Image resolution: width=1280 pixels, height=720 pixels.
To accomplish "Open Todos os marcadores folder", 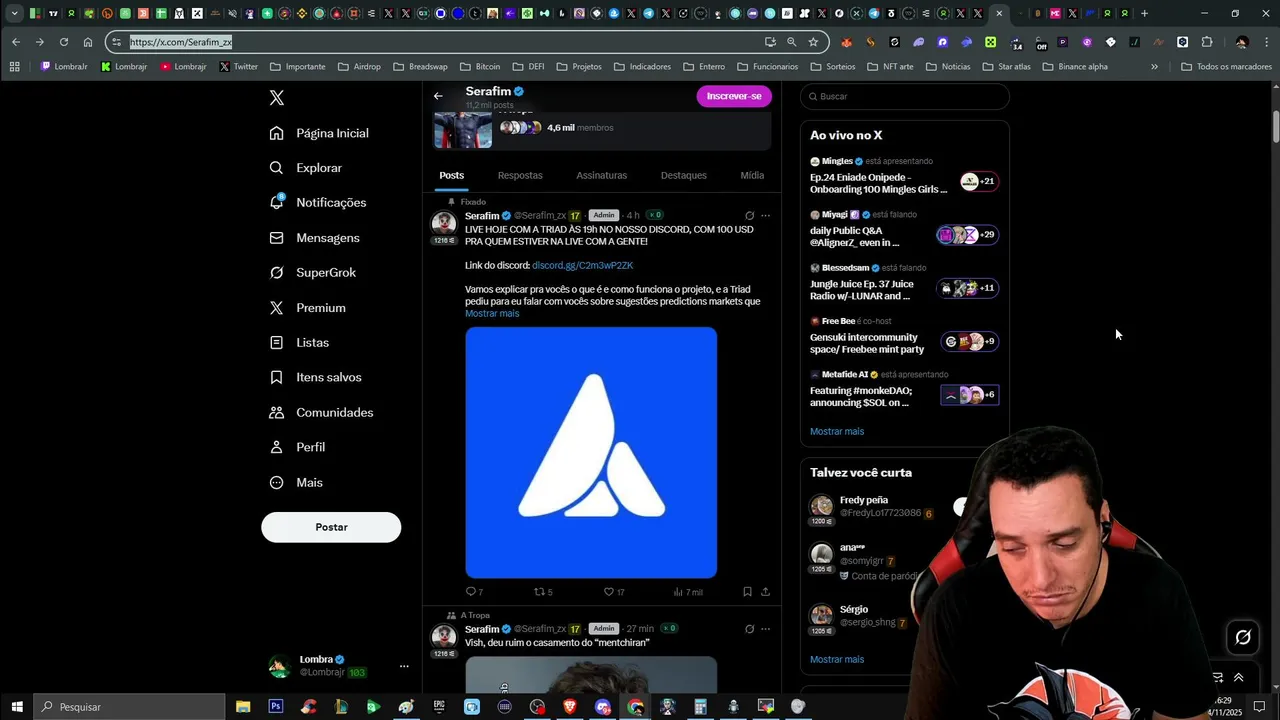I will (1226, 67).
